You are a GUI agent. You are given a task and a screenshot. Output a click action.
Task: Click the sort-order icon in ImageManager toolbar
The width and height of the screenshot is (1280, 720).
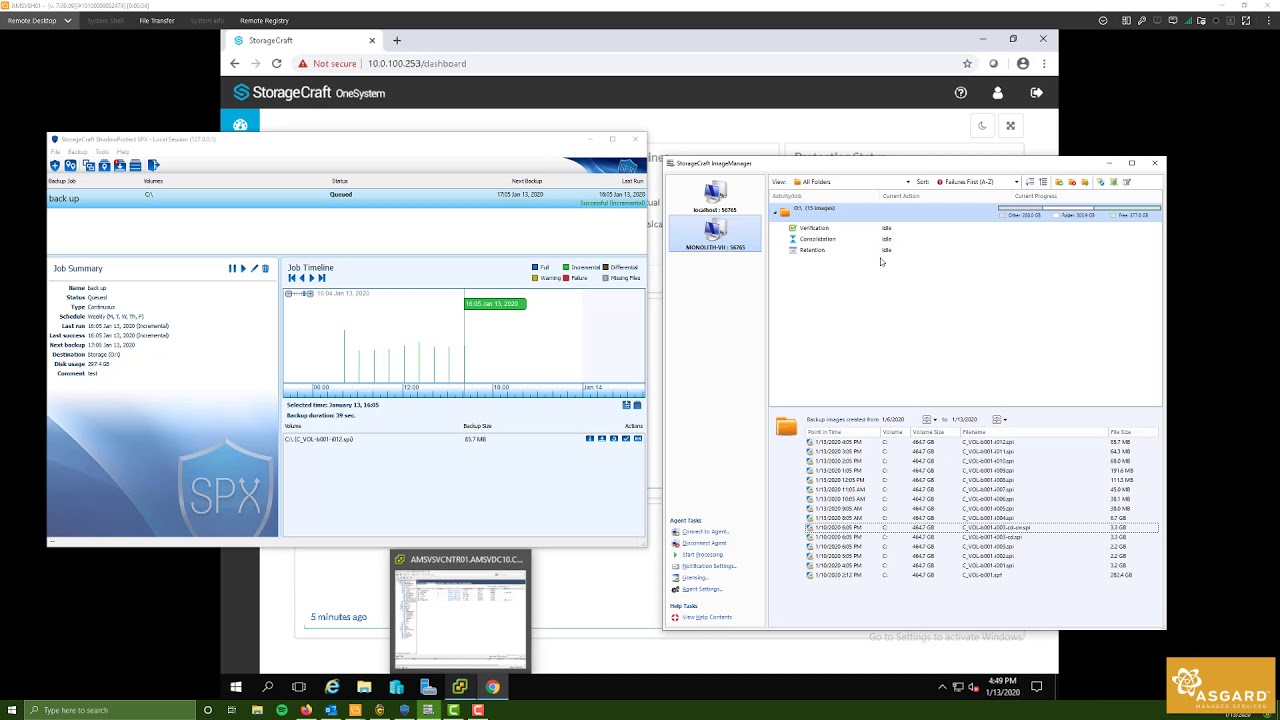tap(1030, 182)
